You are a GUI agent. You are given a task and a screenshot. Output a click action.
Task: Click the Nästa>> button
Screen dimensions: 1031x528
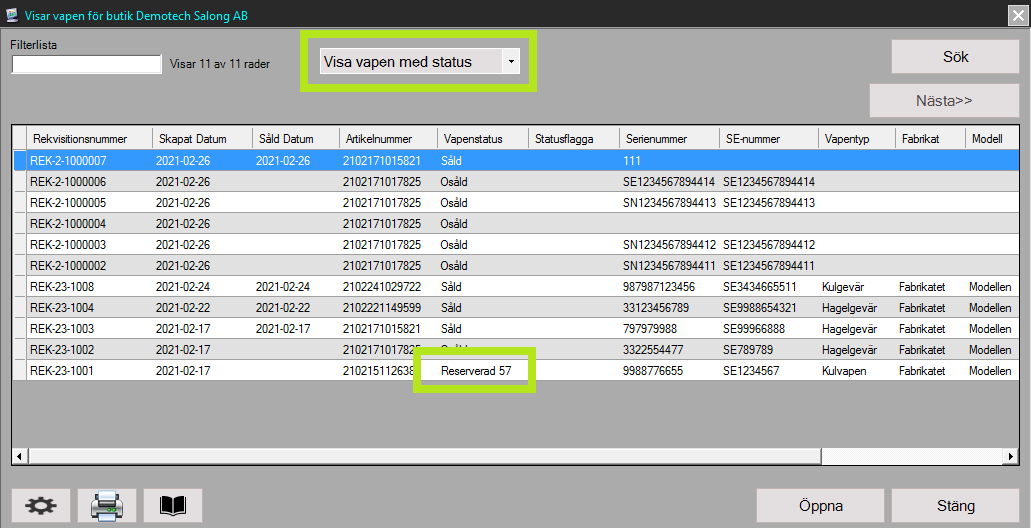(x=943, y=101)
